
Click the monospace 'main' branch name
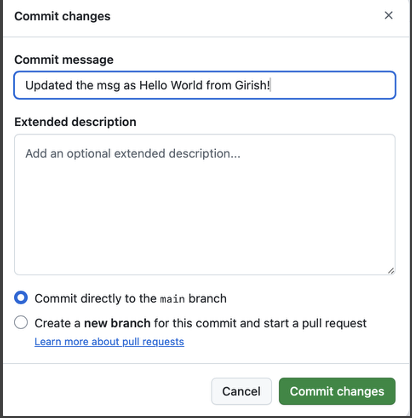[172, 299]
